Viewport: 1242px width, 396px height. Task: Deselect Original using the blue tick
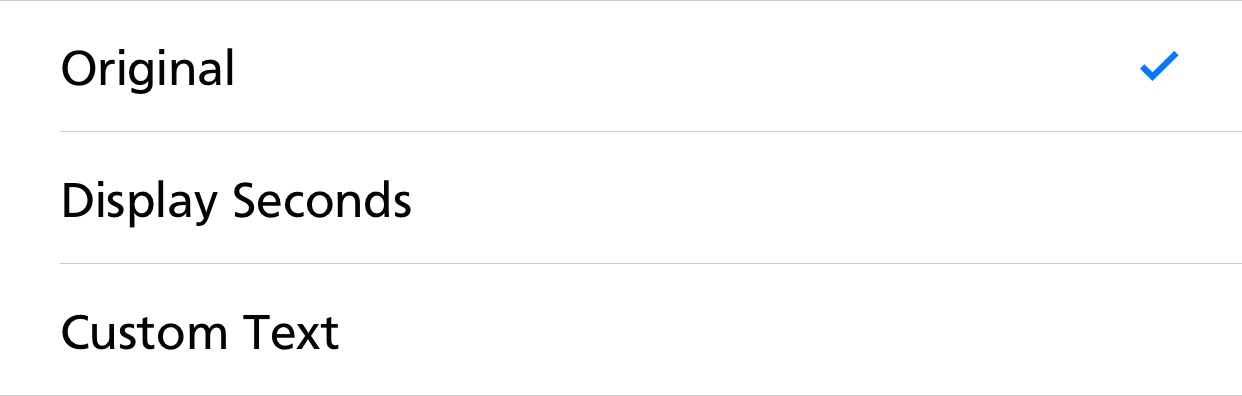click(x=1159, y=67)
